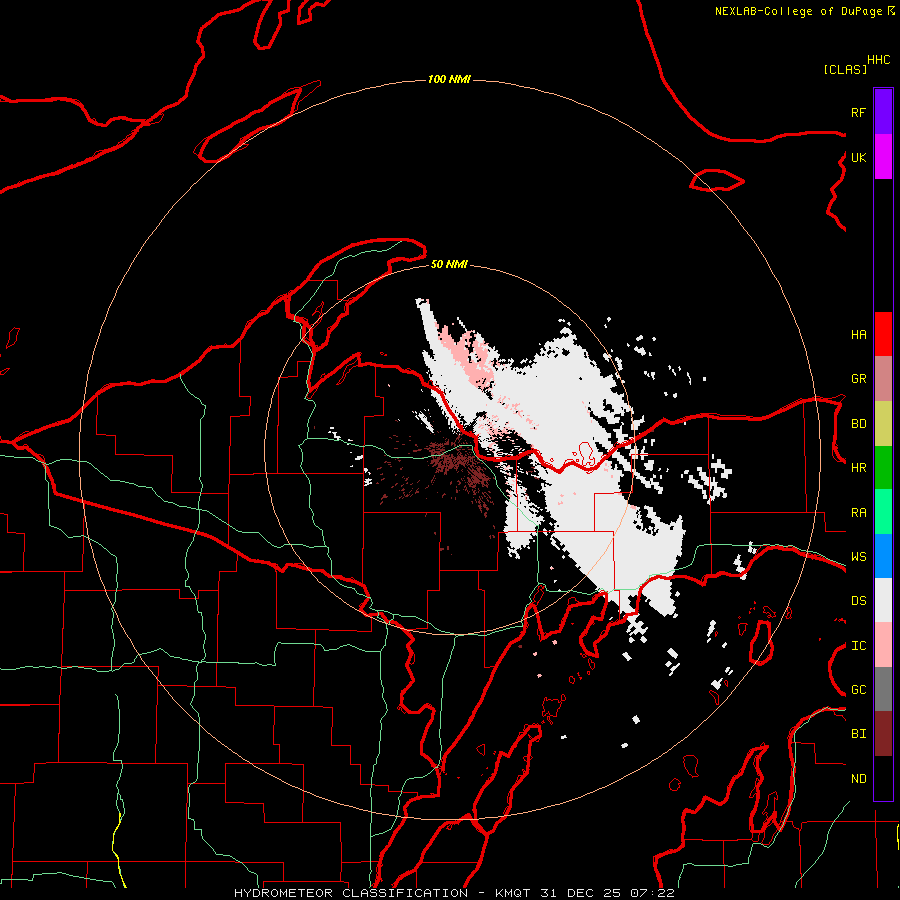Click the HA legend label text
The width and height of the screenshot is (900, 900).
858,335
